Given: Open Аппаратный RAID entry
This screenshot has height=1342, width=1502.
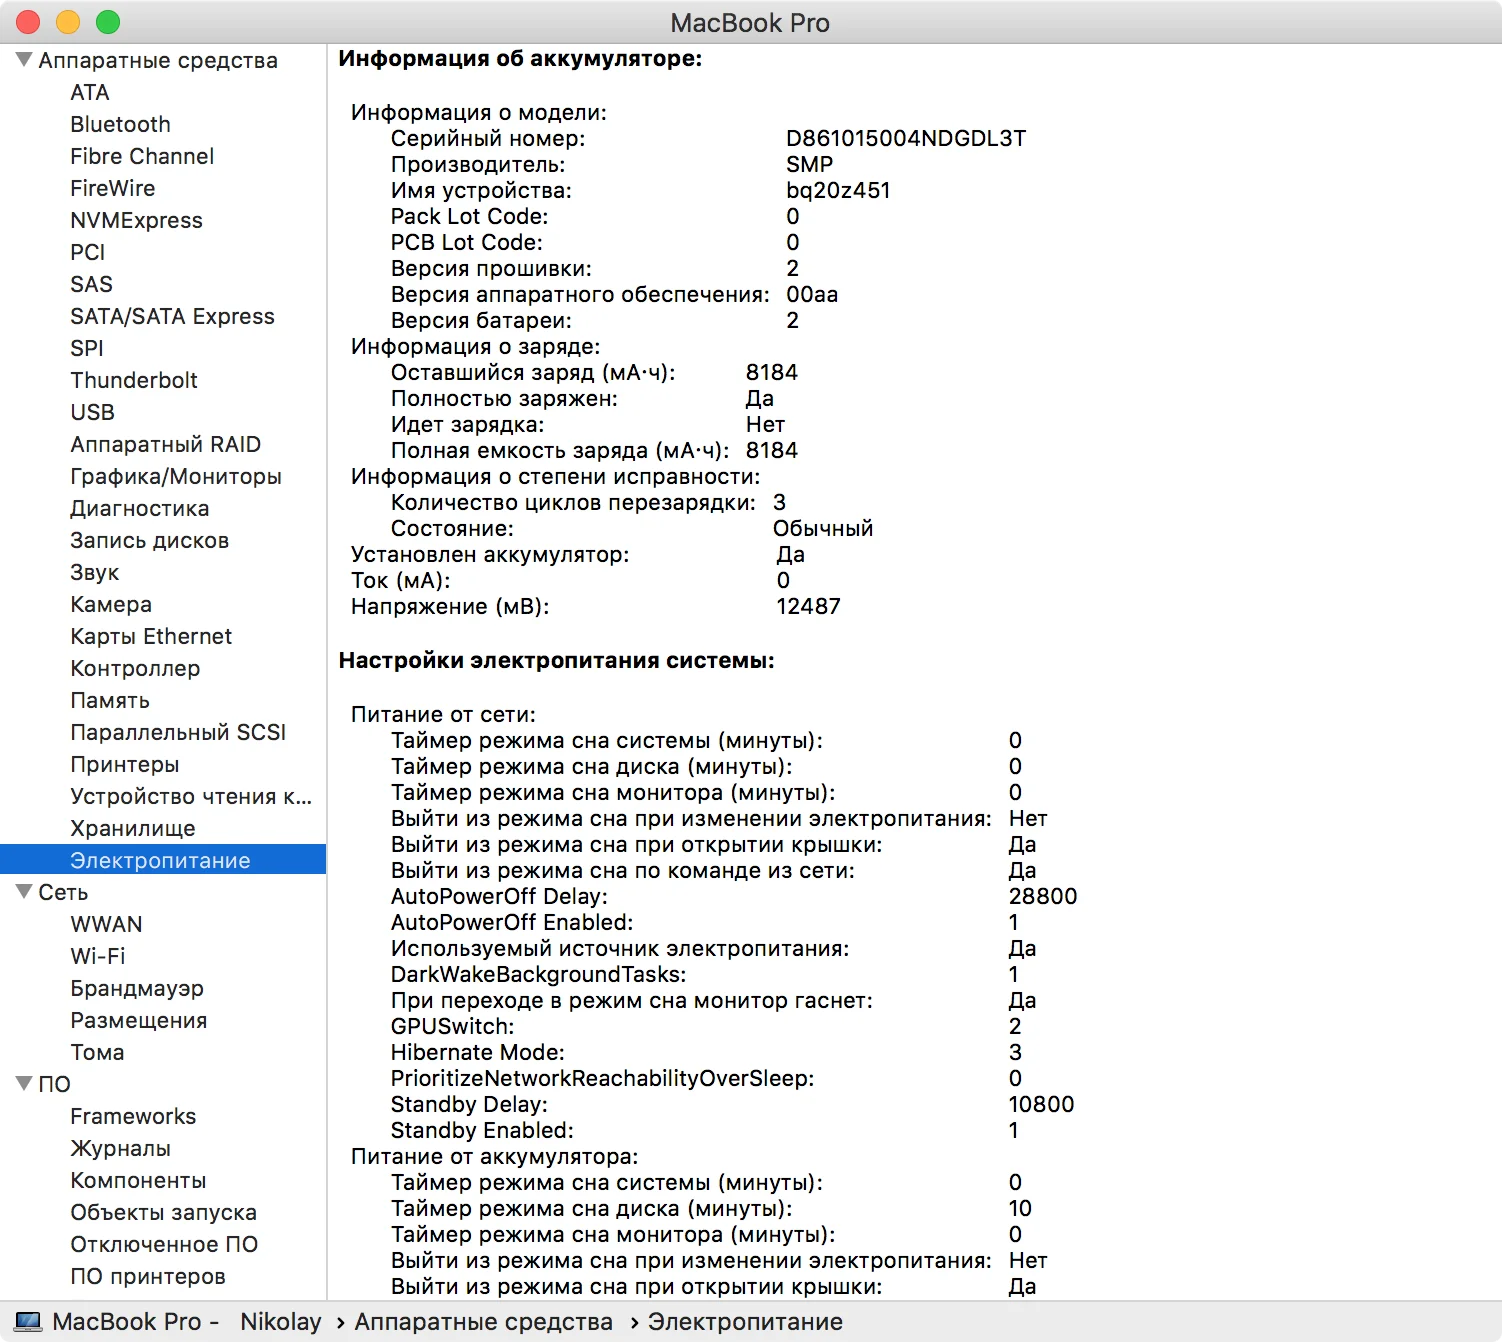Looking at the screenshot, I should (x=165, y=444).
